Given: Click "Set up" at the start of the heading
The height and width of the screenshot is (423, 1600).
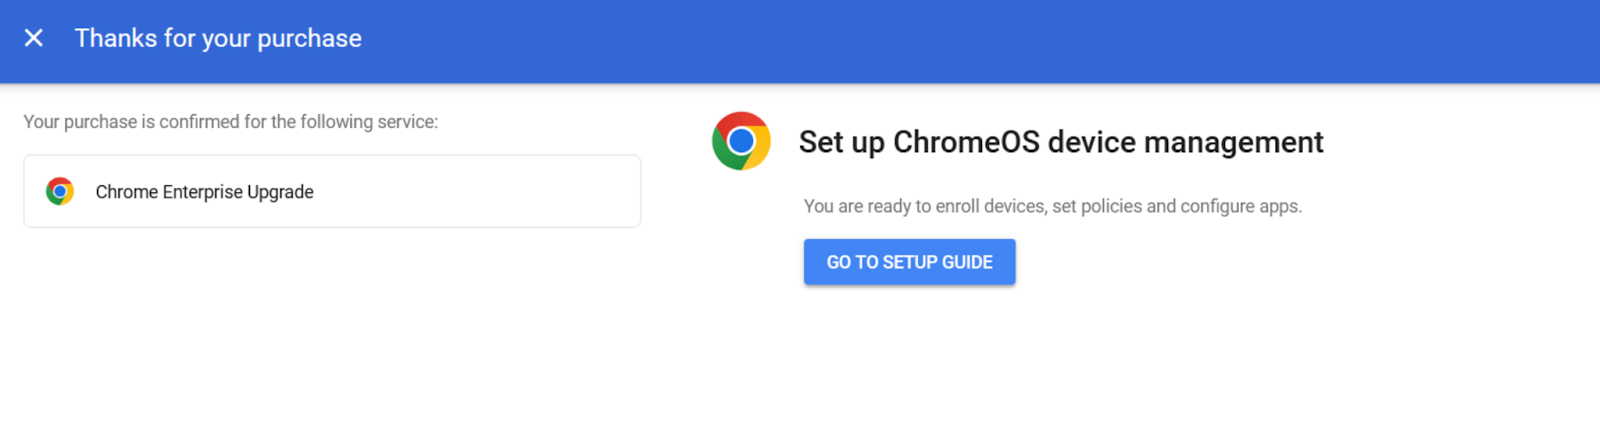Looking at the screenshot, I should pos(841,142).
